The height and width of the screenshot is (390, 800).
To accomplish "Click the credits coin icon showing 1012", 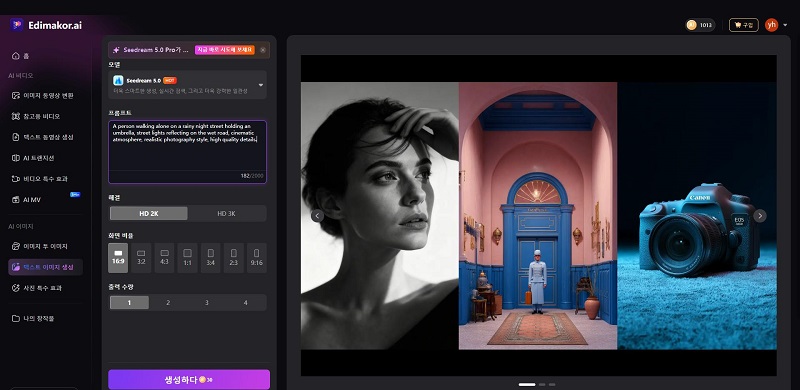I will (691, 25).
